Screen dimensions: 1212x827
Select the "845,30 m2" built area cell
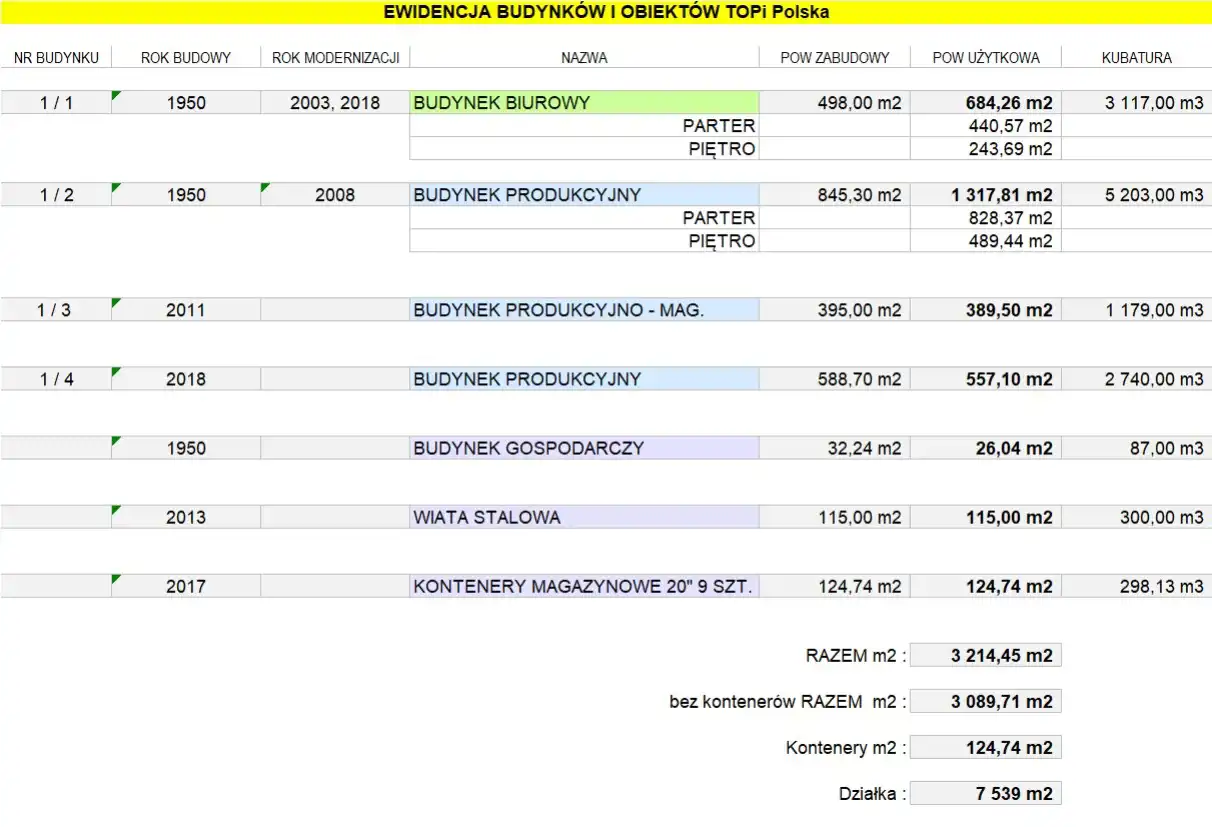(x=835, y=194)
